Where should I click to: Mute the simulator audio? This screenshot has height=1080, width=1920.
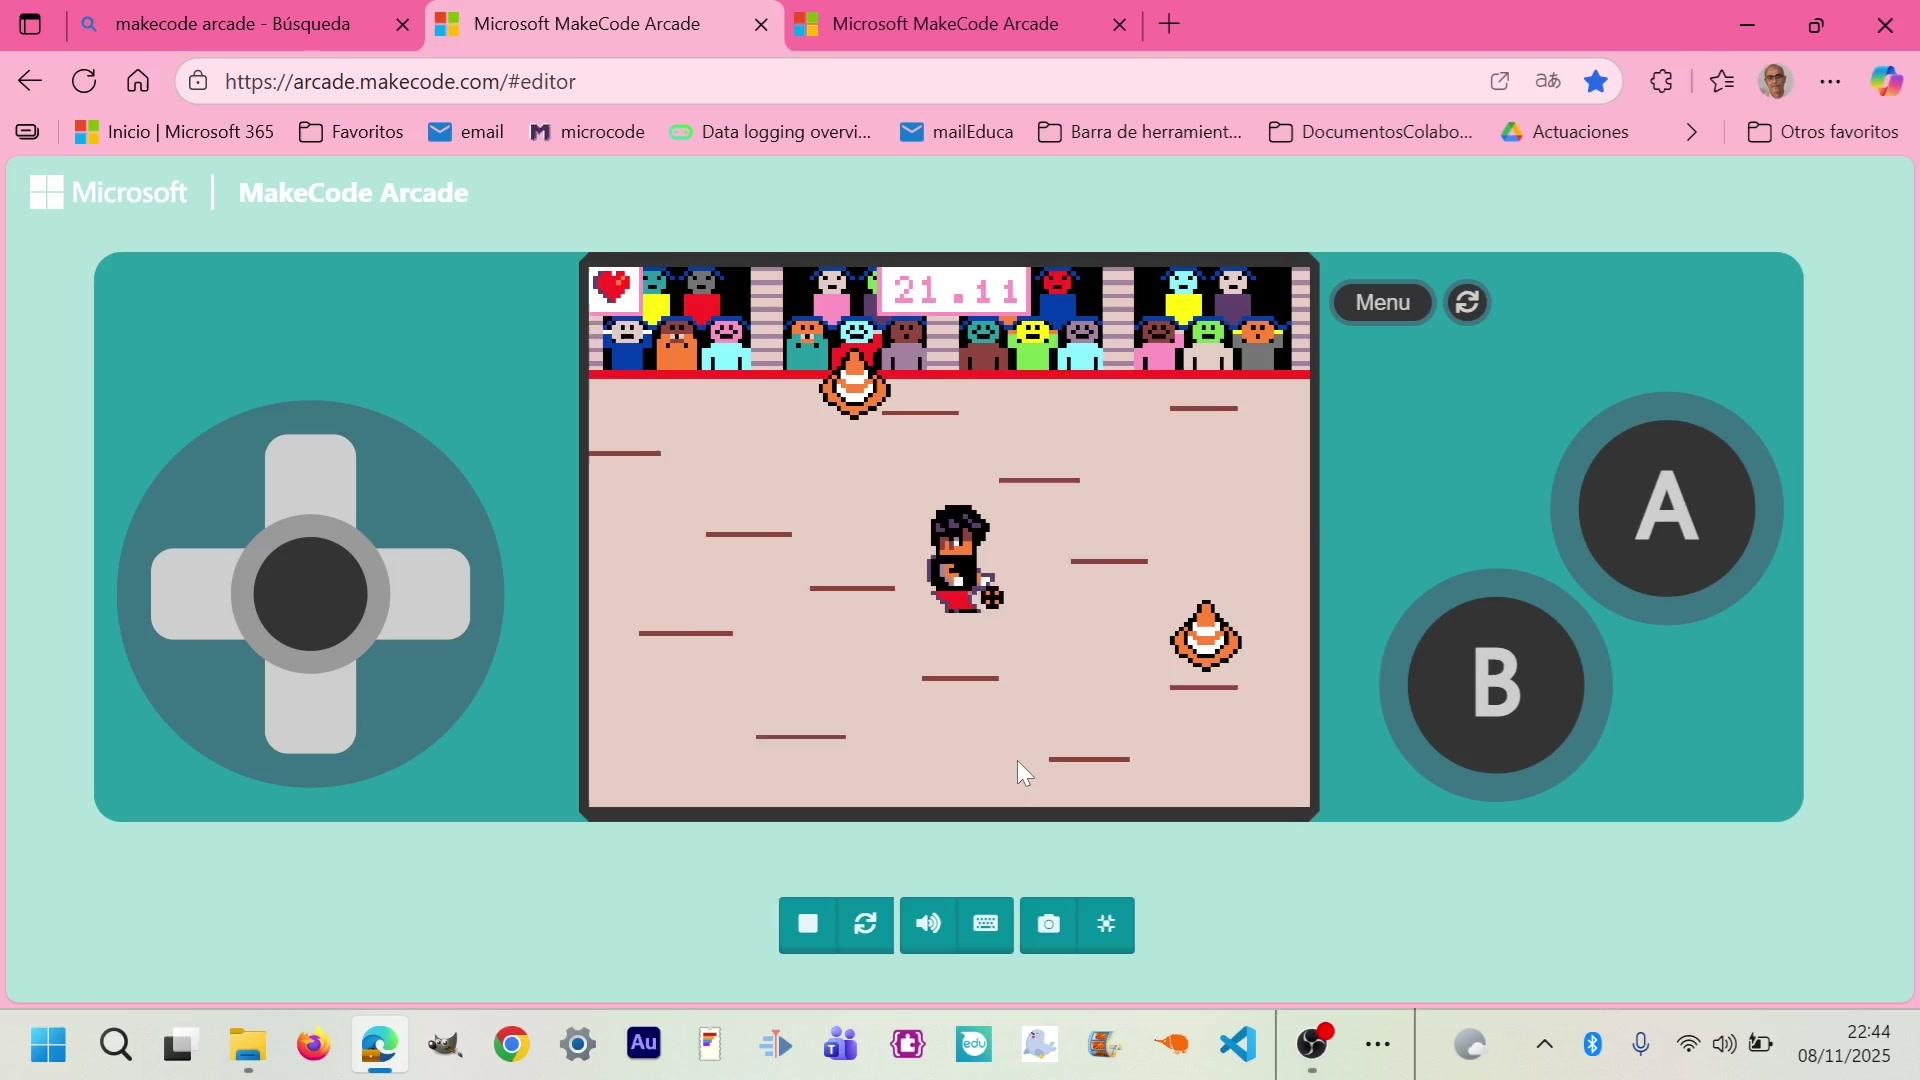928,925
